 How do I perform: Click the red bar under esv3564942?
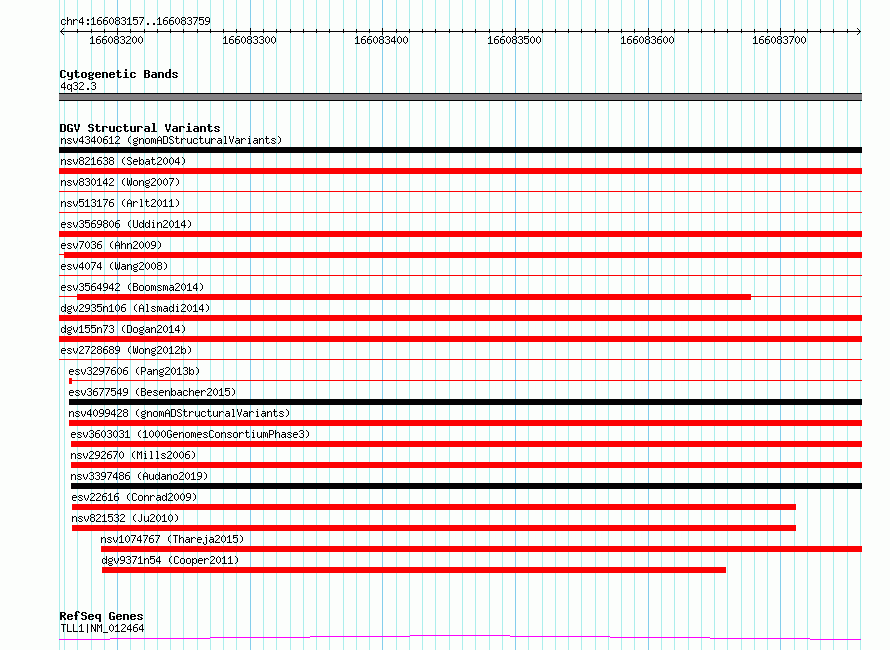(x=414, y=297)
